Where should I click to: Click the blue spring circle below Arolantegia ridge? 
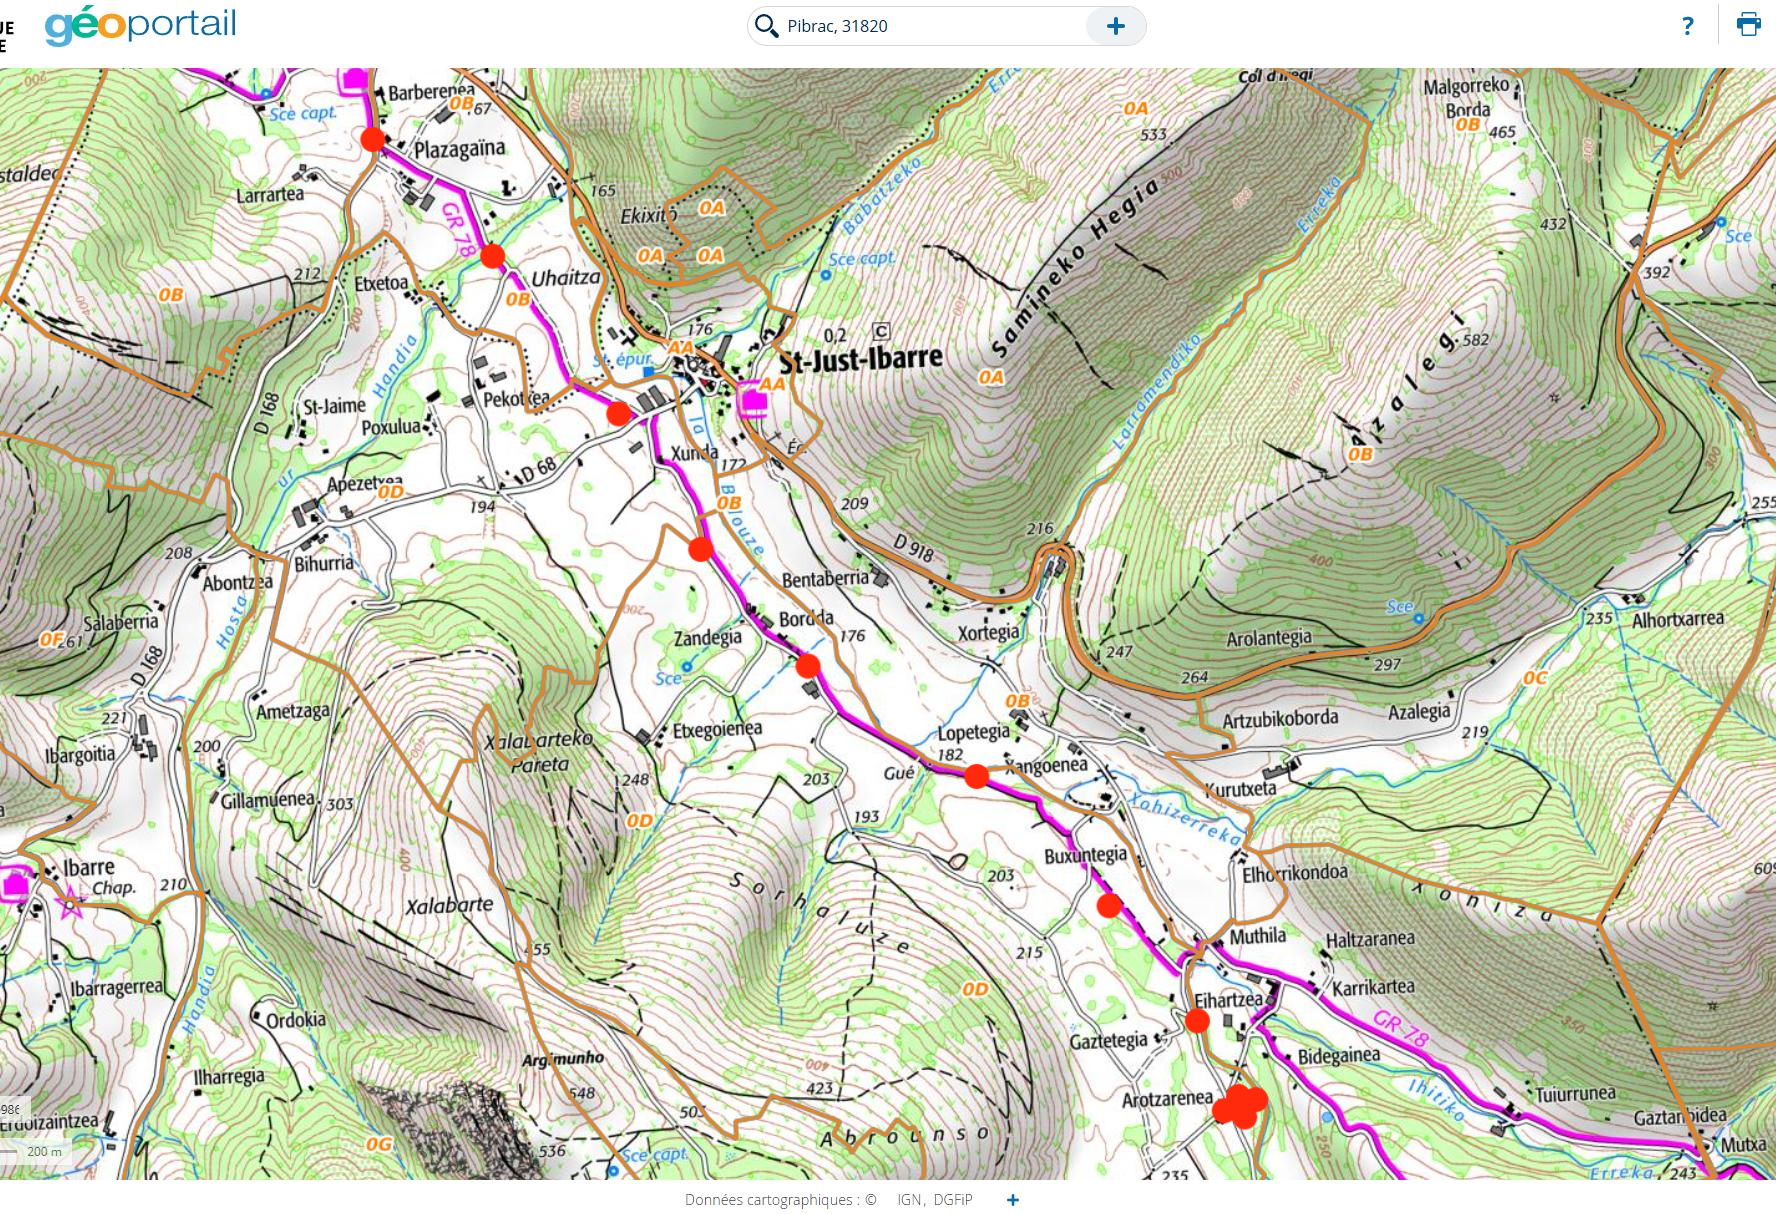(1418, 620)
